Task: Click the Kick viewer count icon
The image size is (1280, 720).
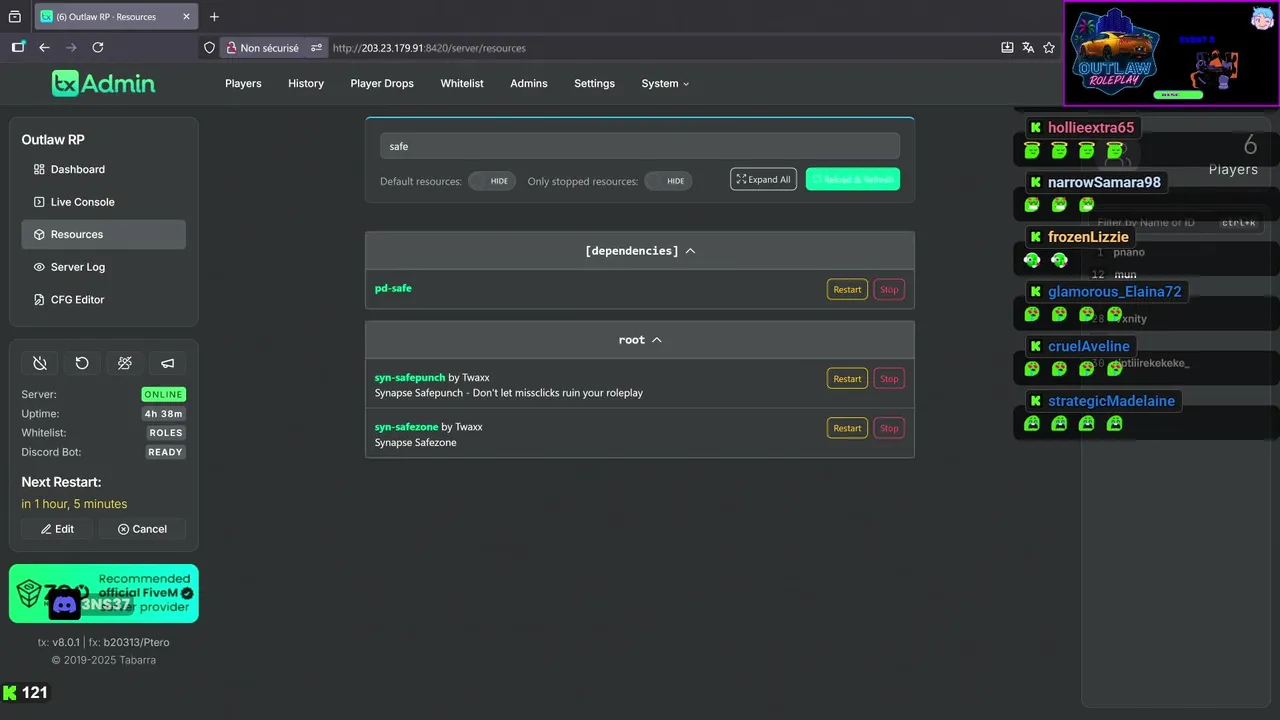Action: tap(10, 692)
